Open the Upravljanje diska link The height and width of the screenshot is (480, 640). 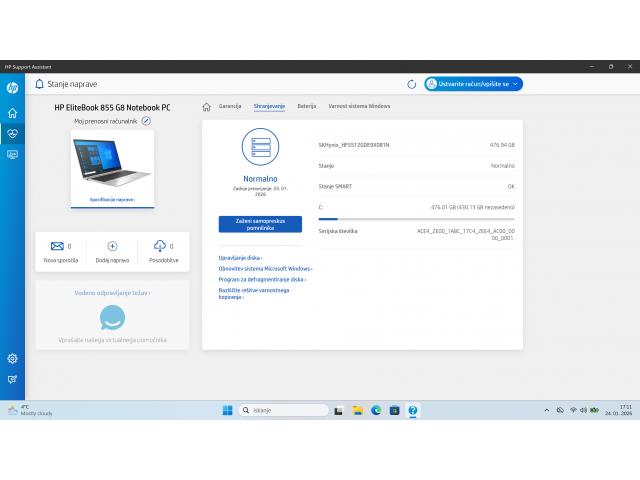coord(240,258)
